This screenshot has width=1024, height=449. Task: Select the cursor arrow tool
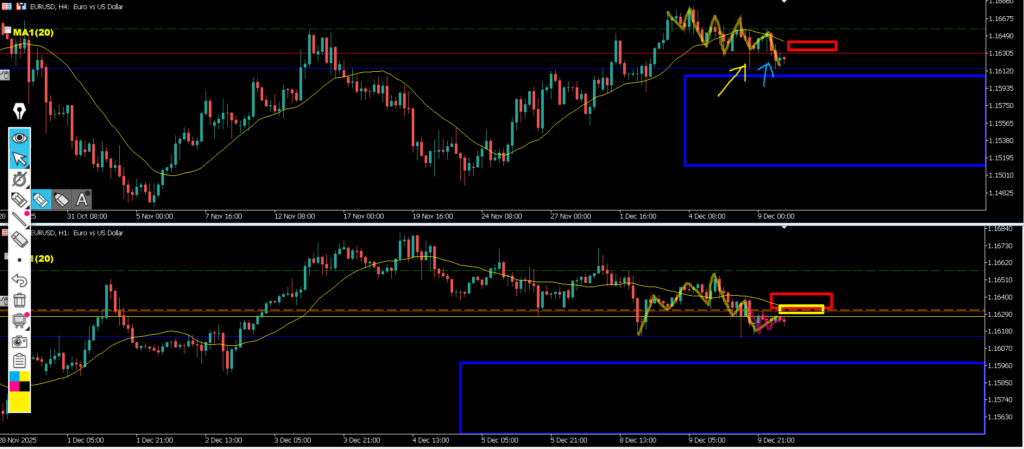20,158
